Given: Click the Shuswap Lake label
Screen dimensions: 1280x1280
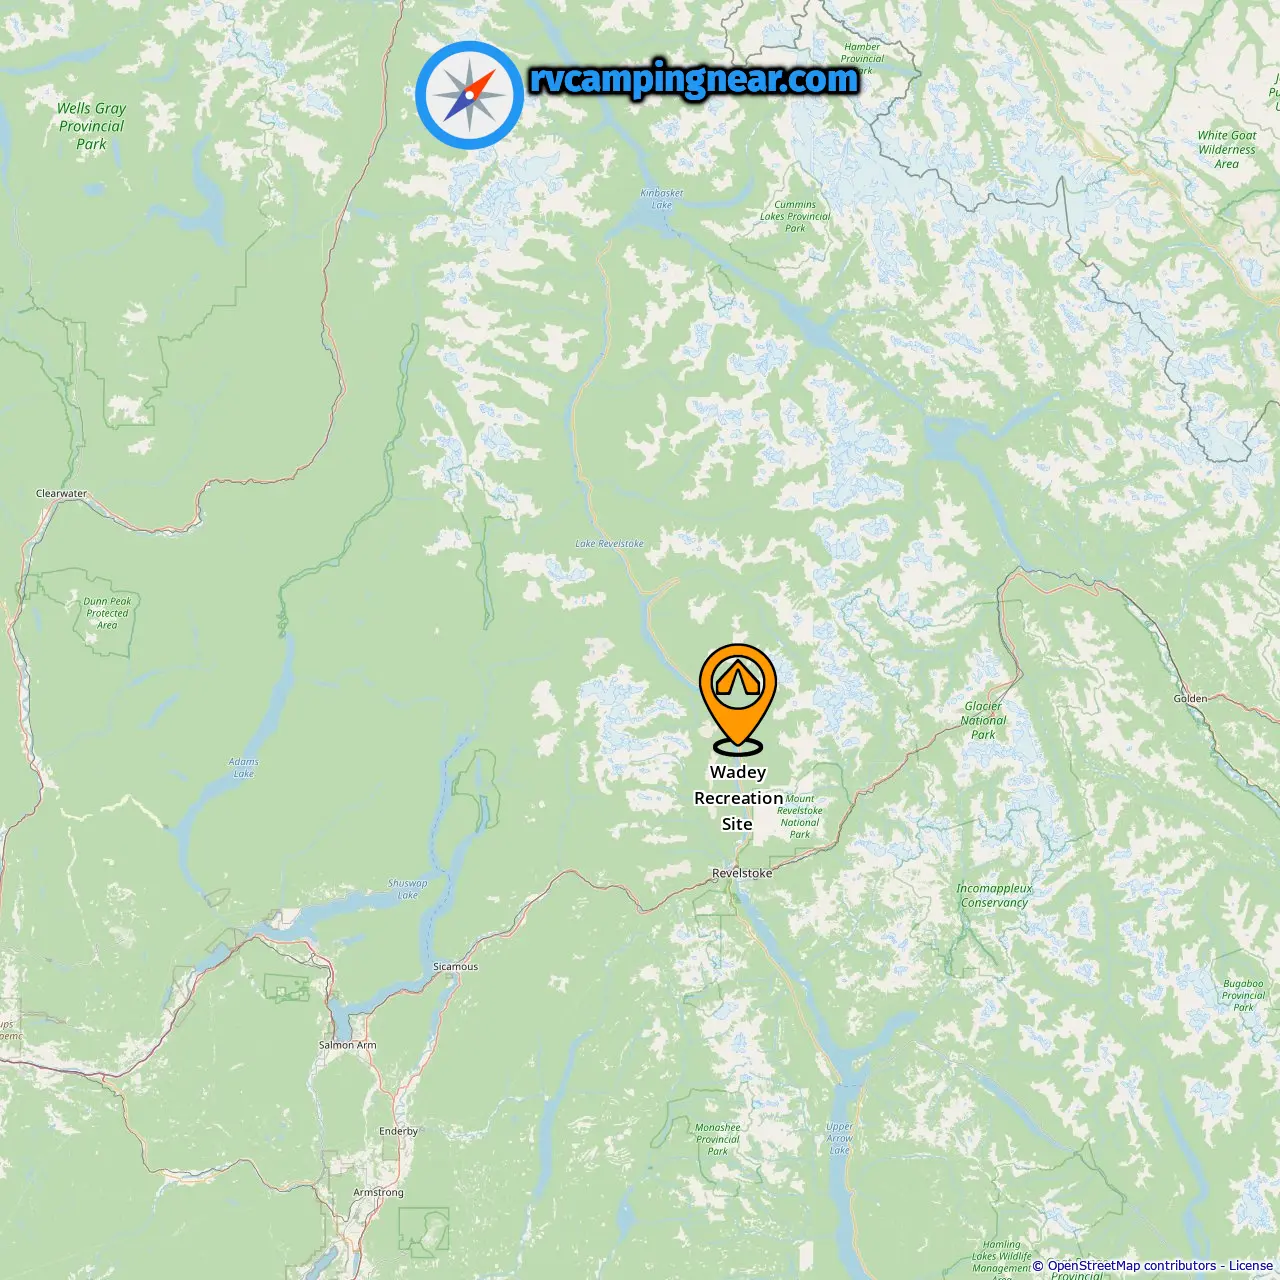Looking at the screenshot, I should point(407,889).
